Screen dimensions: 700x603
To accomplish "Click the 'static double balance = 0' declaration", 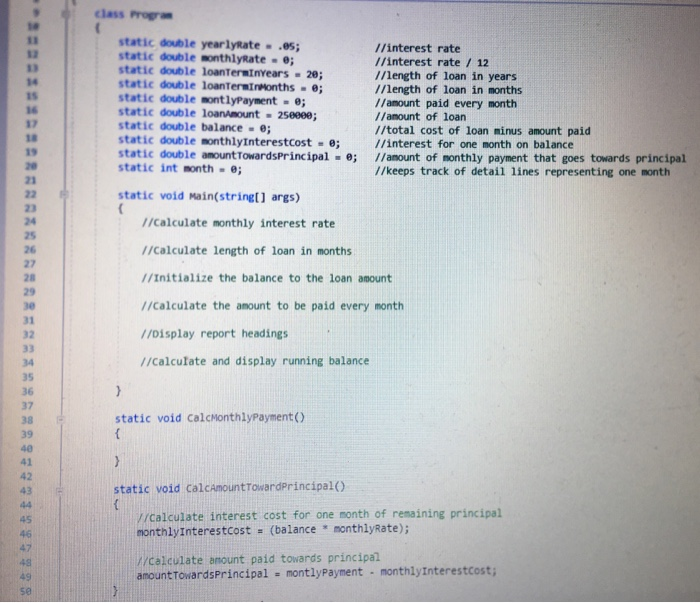I will (194, 128).
